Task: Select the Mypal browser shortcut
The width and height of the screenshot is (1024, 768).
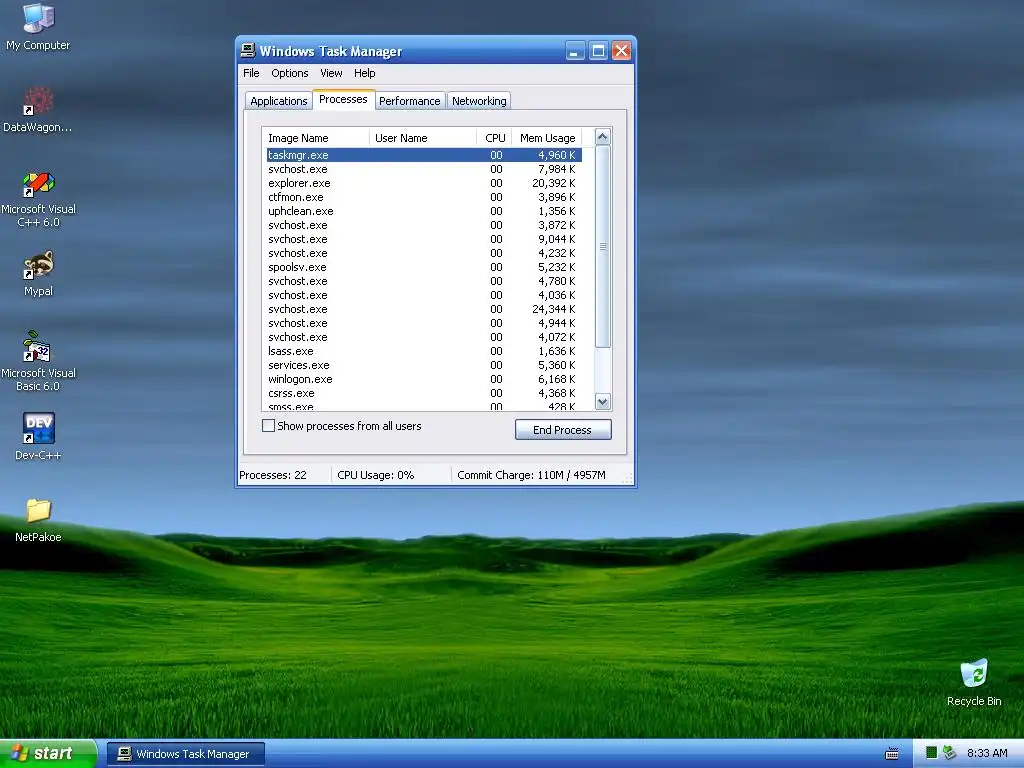Action: click(38, 273)
